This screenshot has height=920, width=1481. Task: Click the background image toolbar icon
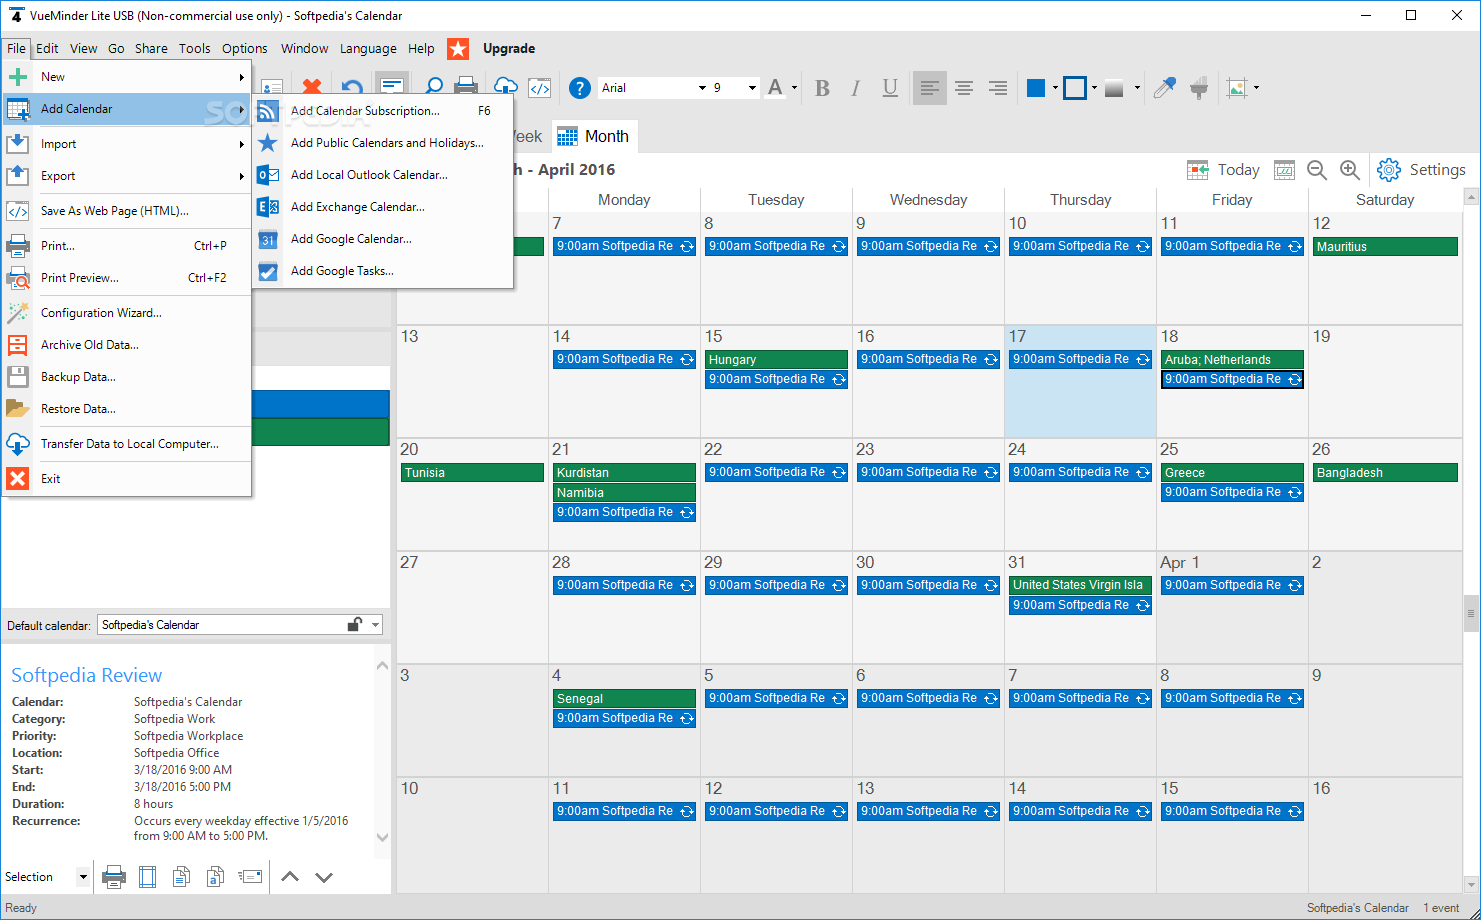(x=1237, y=88)
